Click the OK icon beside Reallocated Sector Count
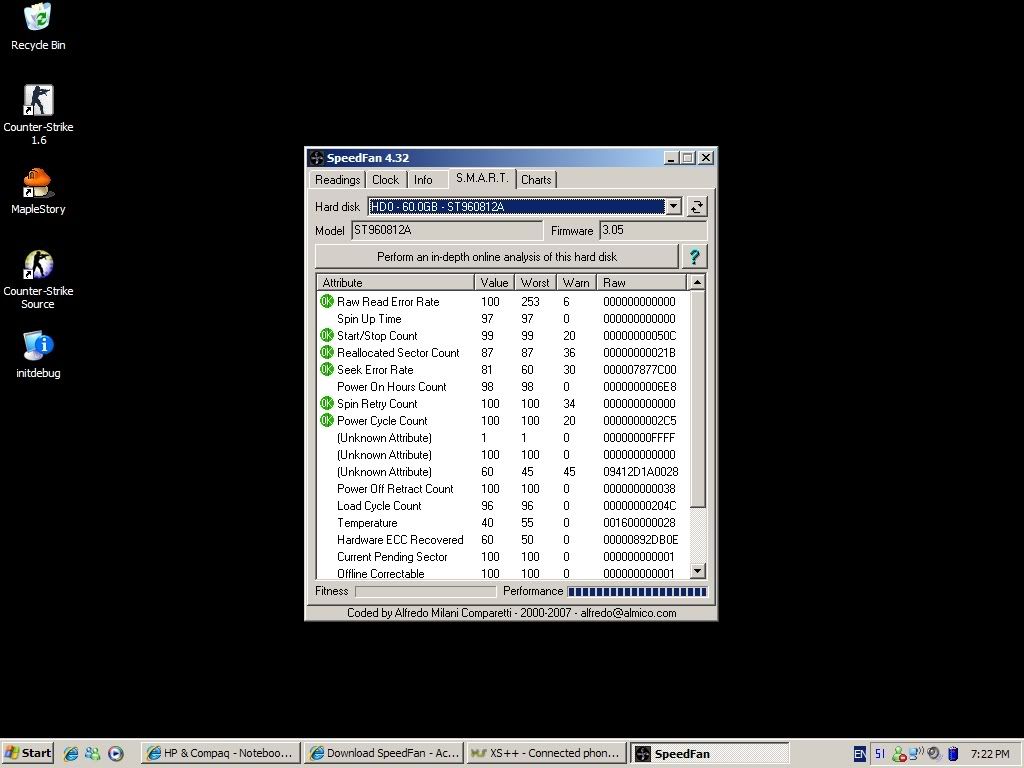This screenshot has height=768, width=1024. [327, 352]
